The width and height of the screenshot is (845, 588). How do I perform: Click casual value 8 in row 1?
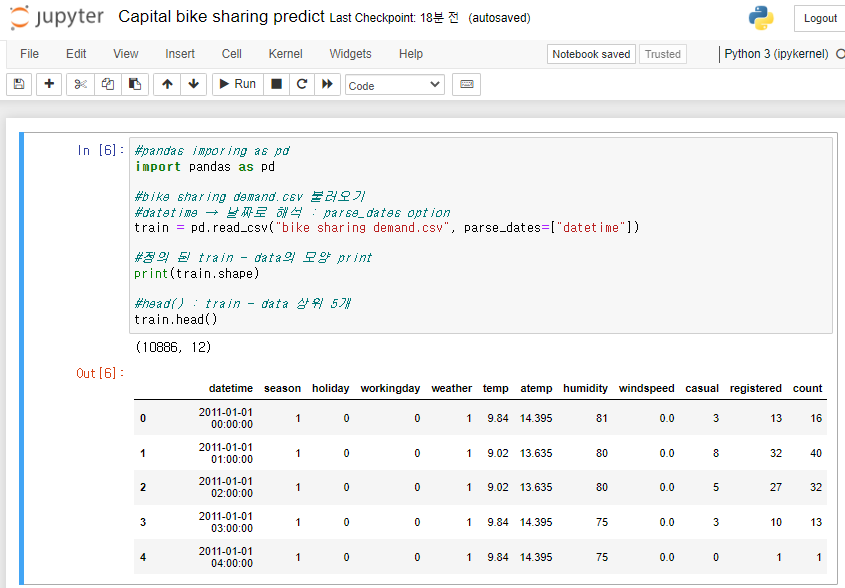tap(716, 453)
